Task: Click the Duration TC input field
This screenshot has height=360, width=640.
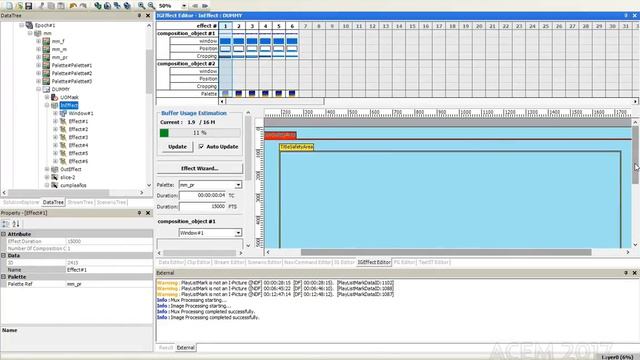Action: (203, 196)
